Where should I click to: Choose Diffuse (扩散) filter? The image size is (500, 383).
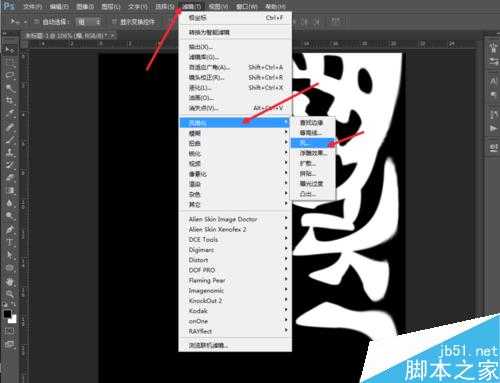tap(313, 163)
